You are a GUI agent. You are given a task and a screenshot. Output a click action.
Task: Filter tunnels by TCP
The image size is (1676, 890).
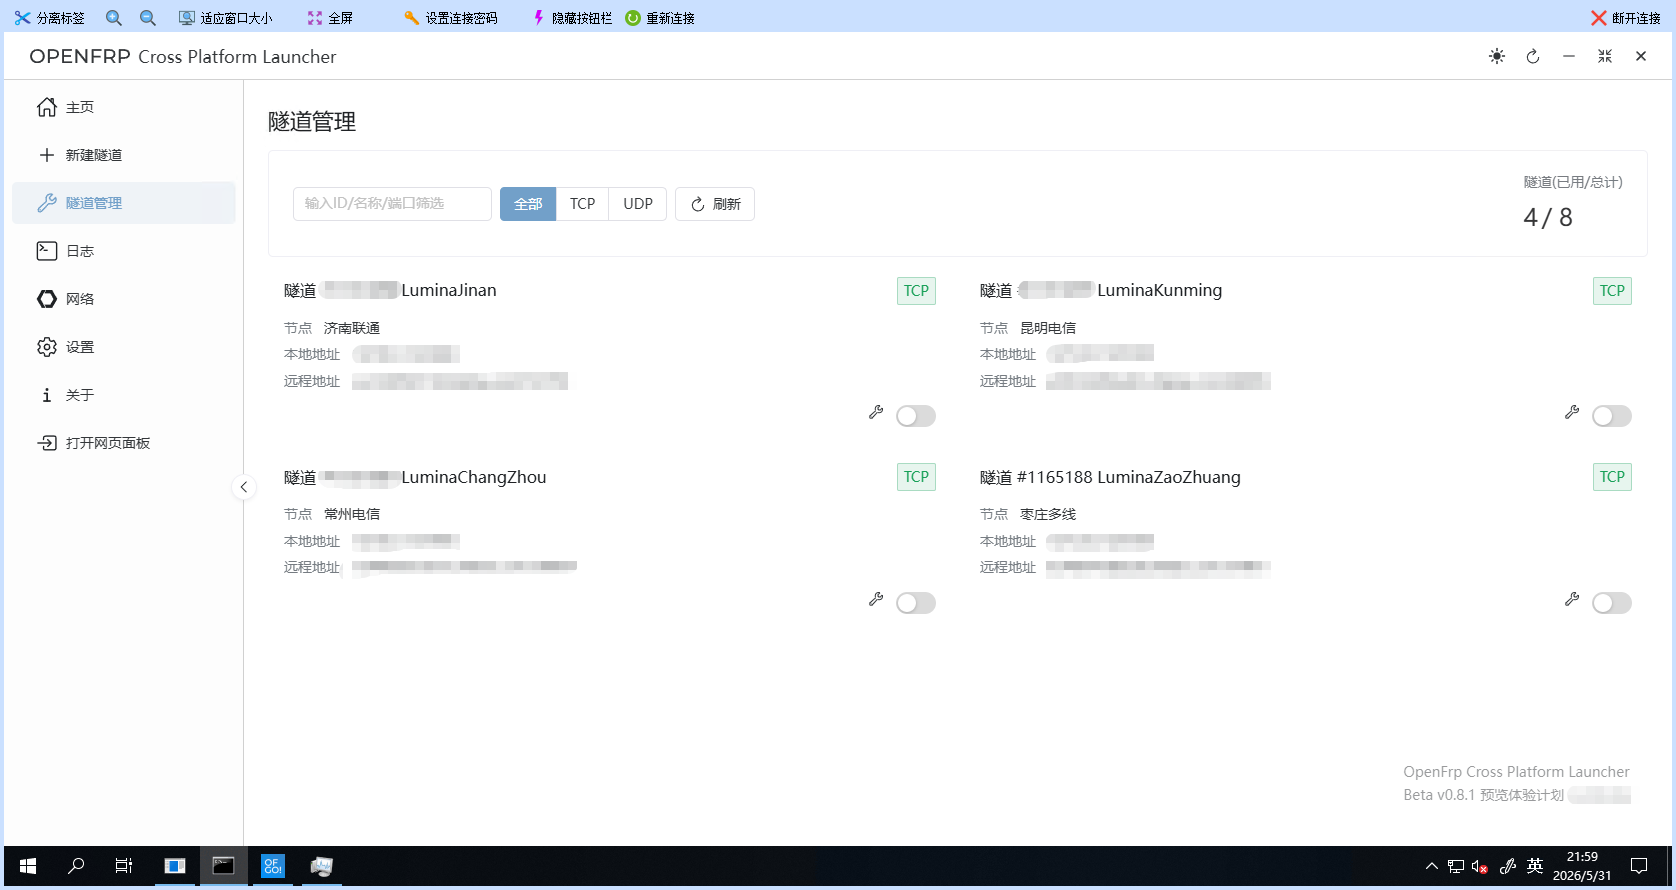582,204
